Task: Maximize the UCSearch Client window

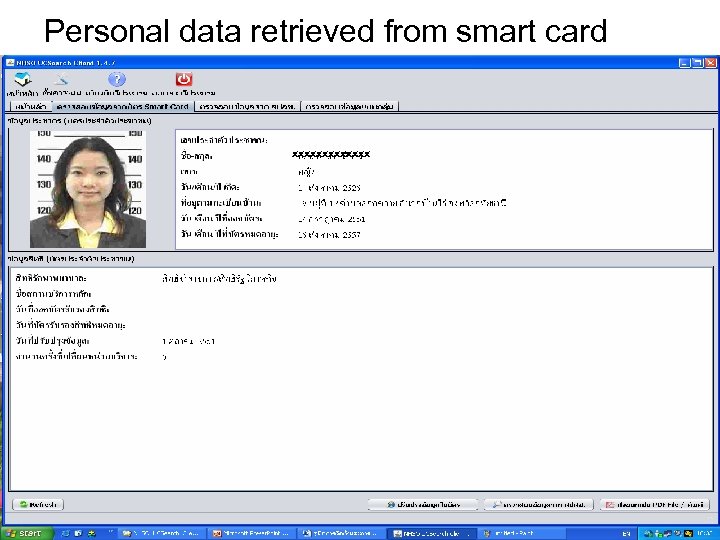Action: pyautogui.click(x=697, y=63)
